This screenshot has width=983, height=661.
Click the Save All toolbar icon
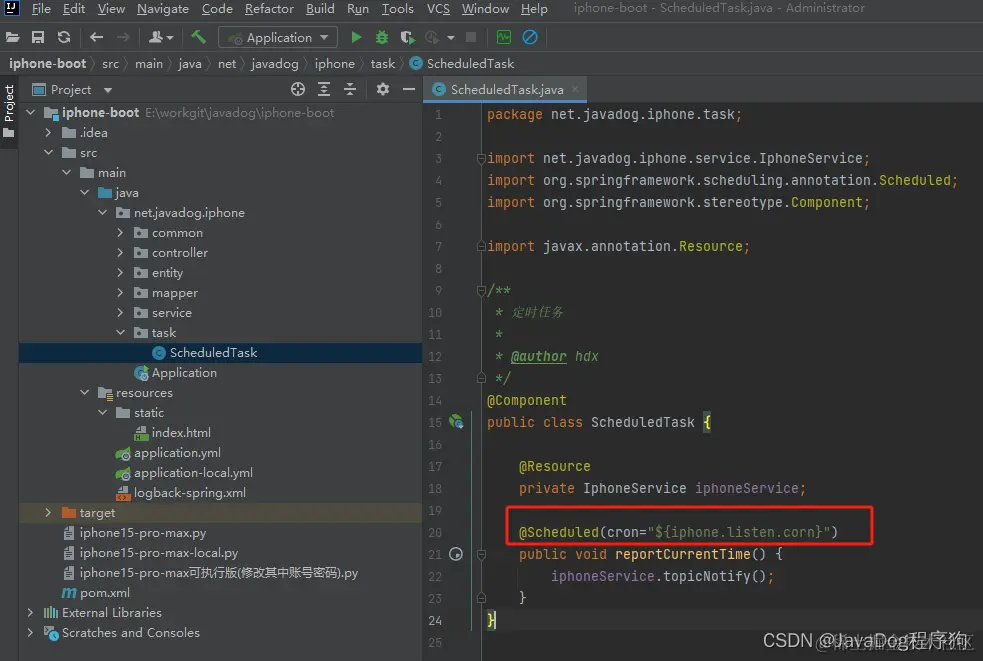point(38,38)
